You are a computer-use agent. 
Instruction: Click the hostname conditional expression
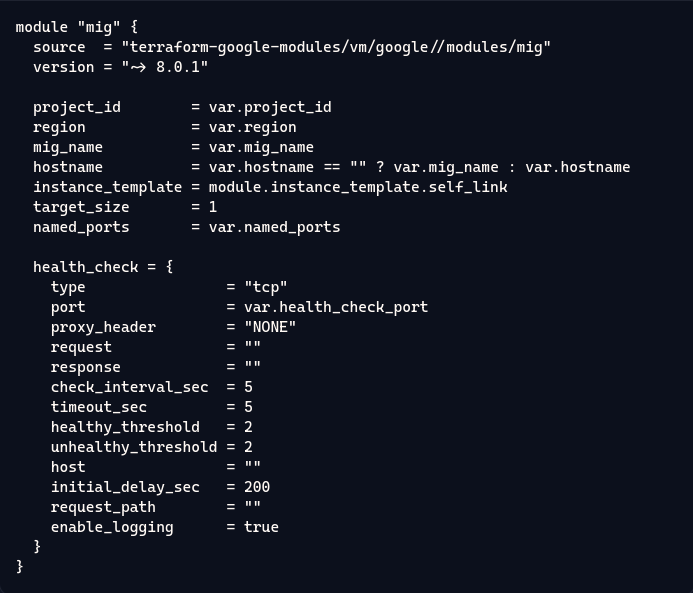pos(419,167)
